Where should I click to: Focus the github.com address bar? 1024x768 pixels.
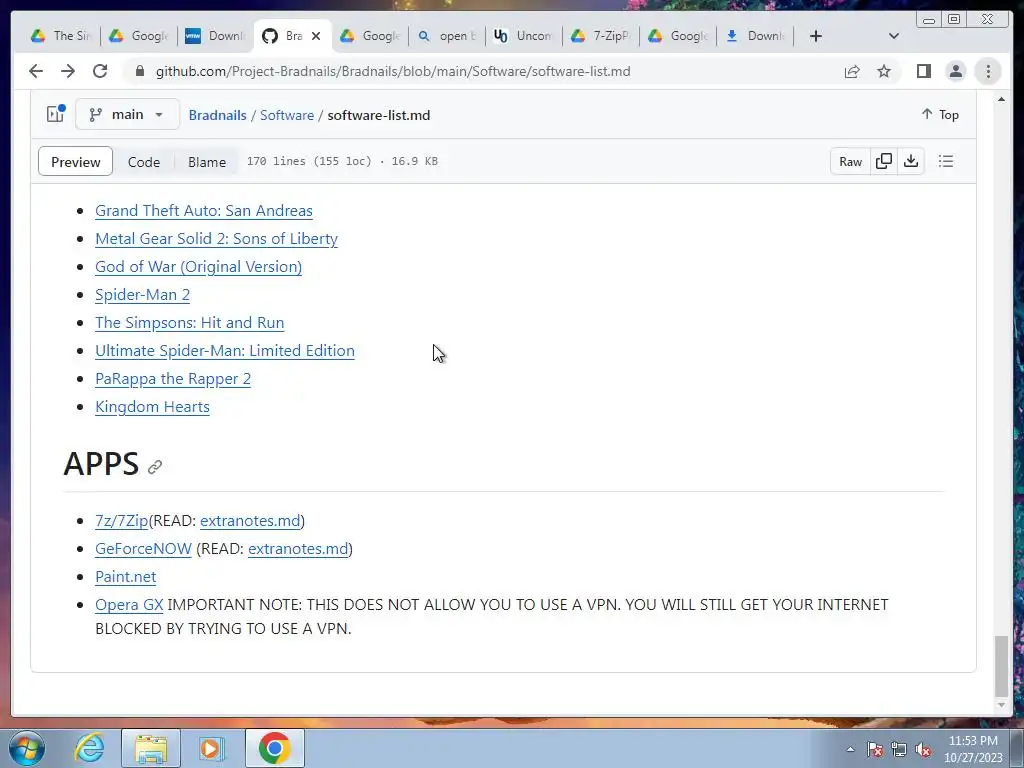[x=392, y=71]
